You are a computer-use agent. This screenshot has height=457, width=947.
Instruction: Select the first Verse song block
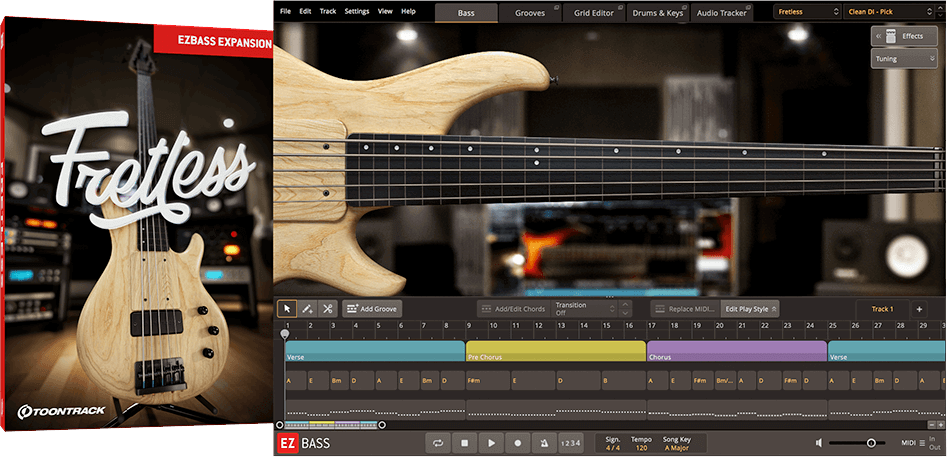pyautogui.click(x=375, y=351)
